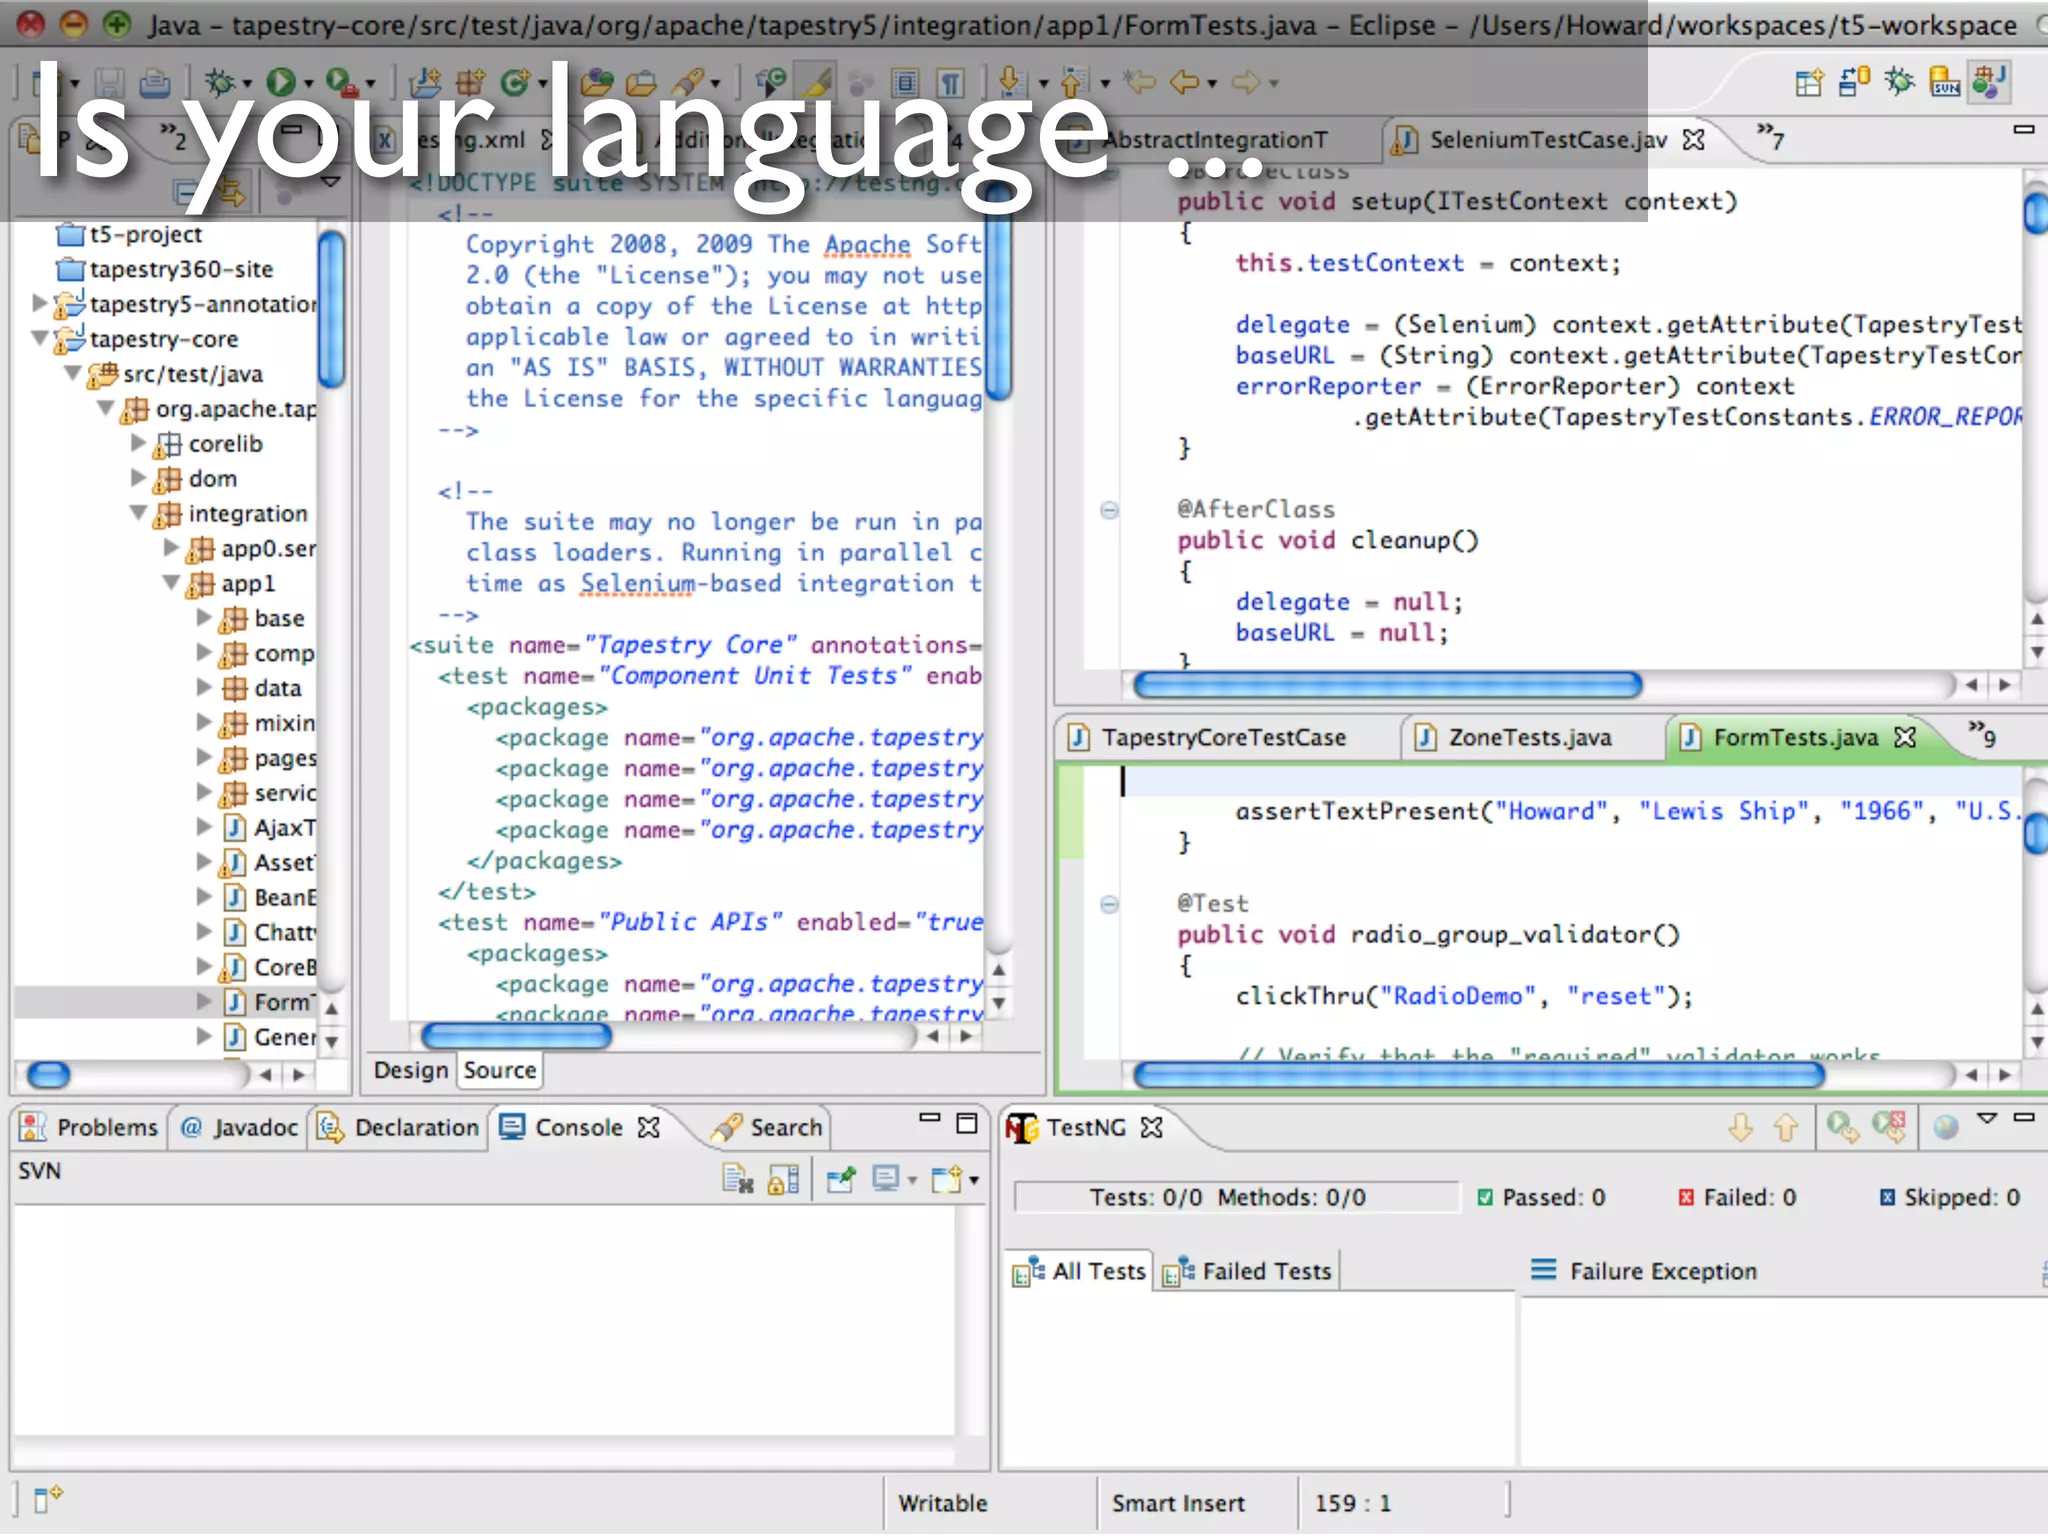Switch to the Java perspective icon
The image size is (2048, 1536).
pos(1989,82)
